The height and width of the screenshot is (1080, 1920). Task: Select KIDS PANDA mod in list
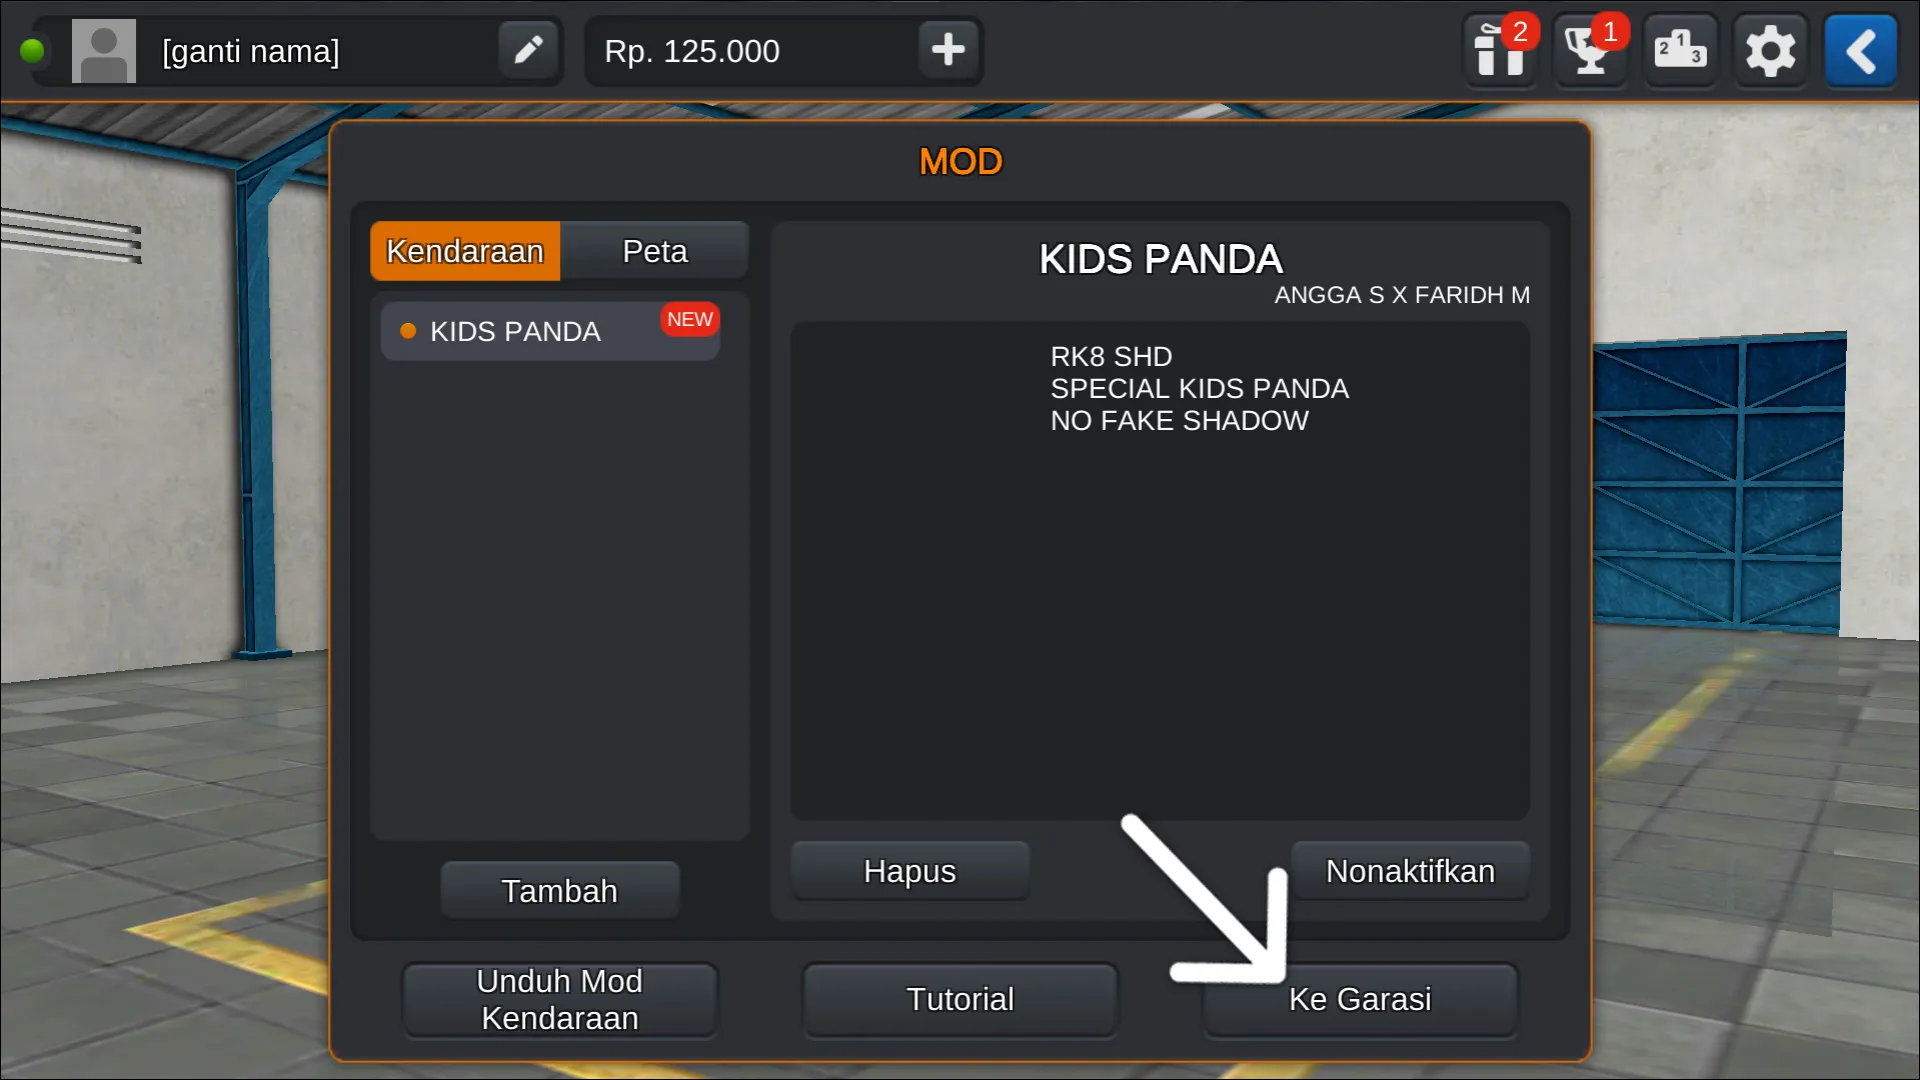click(550, 331)
